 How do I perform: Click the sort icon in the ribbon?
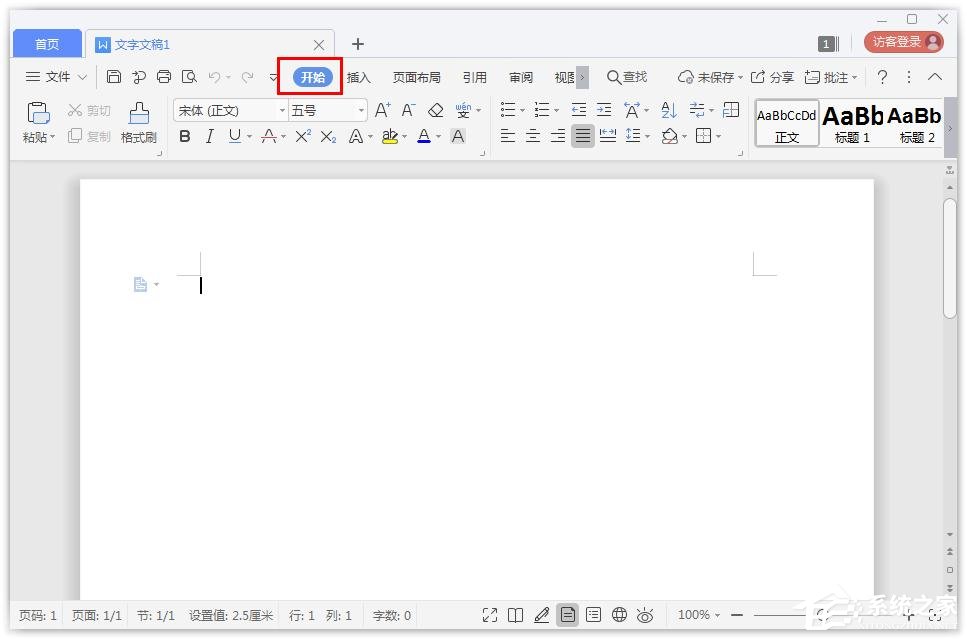(668, 110)
